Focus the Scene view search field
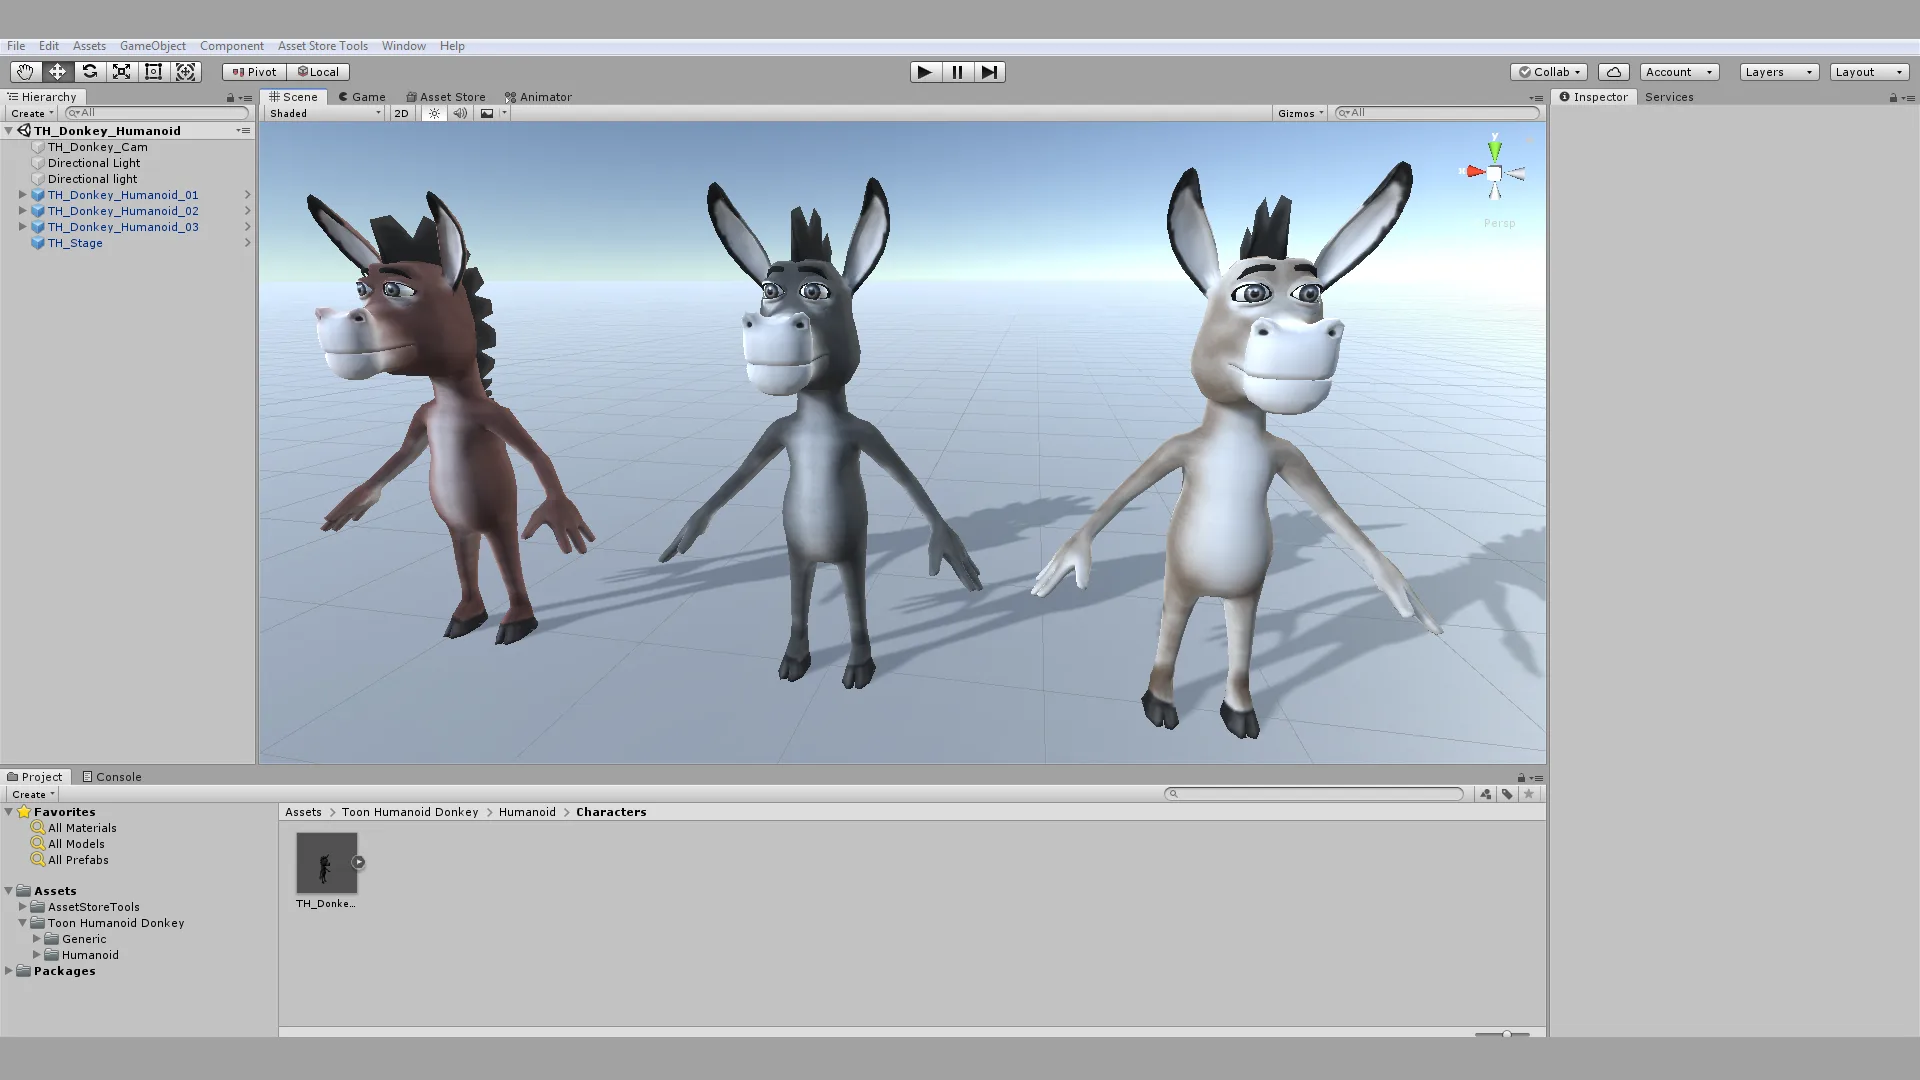This screenshot has width=1920, height=1080. click(1437, 113)
